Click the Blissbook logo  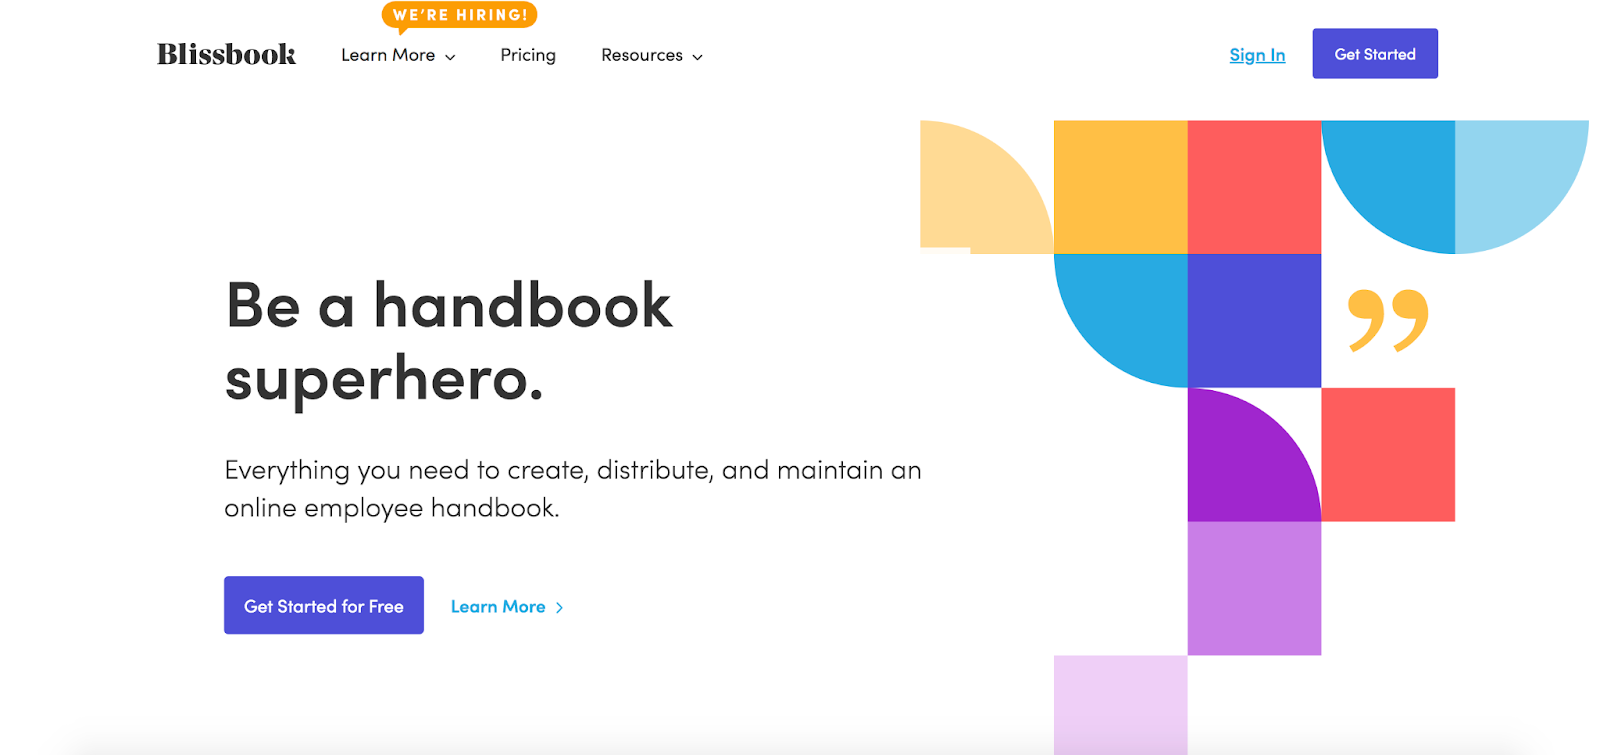click(226, 54)
